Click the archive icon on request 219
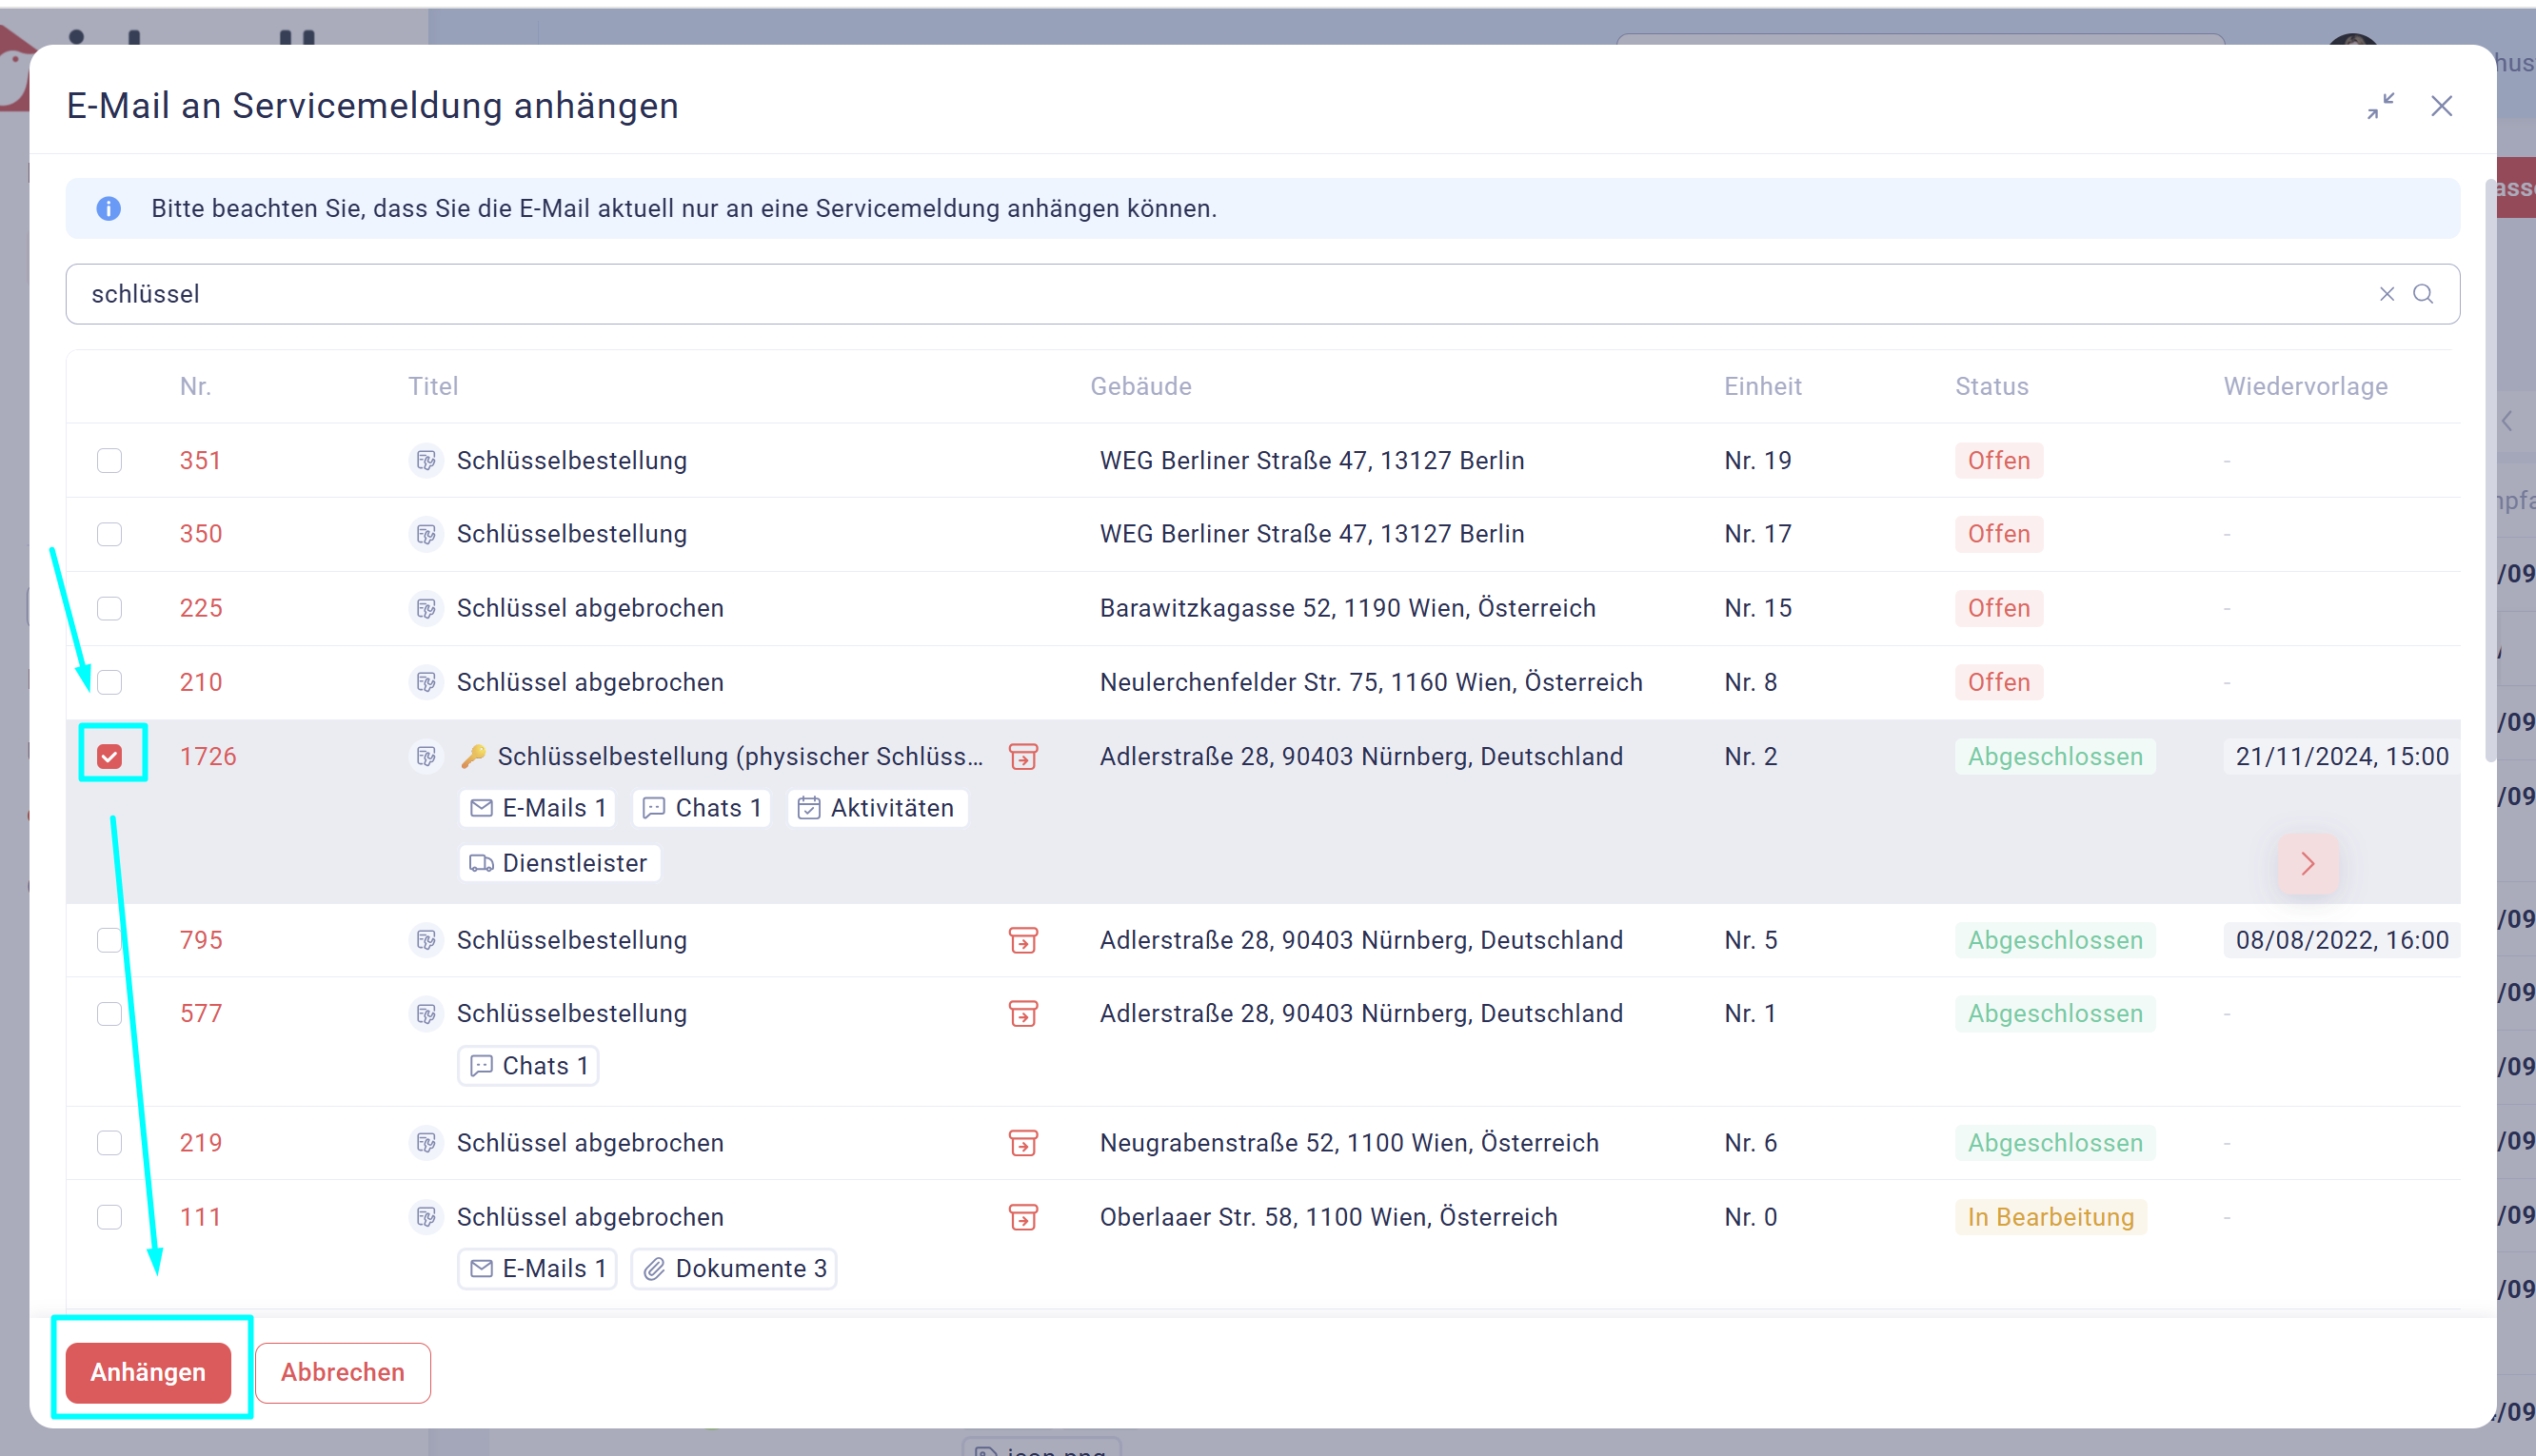The width and height of the screenshot is (2536, 1456). point(1023,1142)
